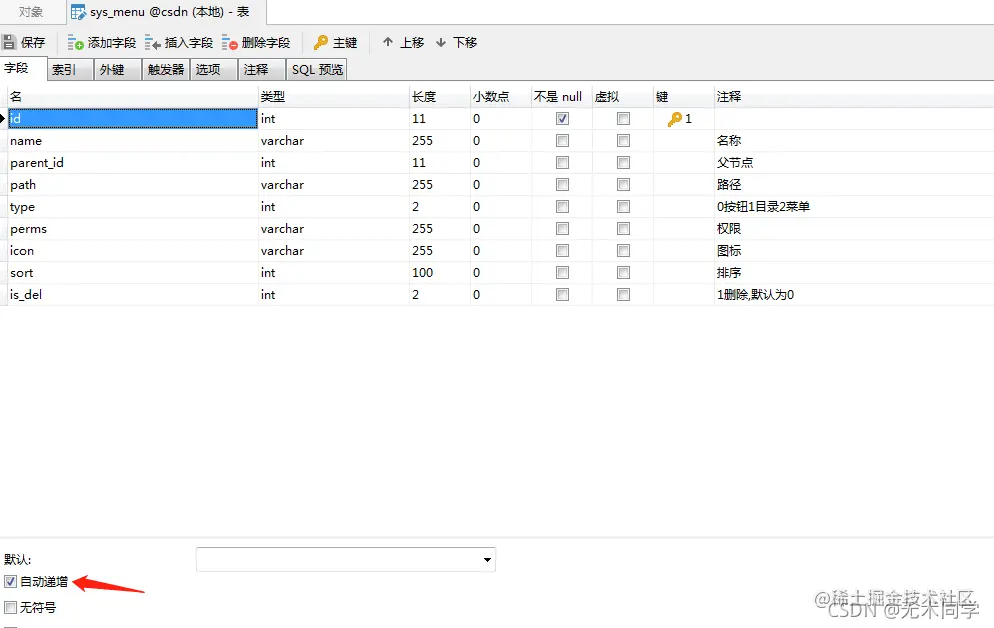
Task: Click length 2 in type row
Action: 415,207
